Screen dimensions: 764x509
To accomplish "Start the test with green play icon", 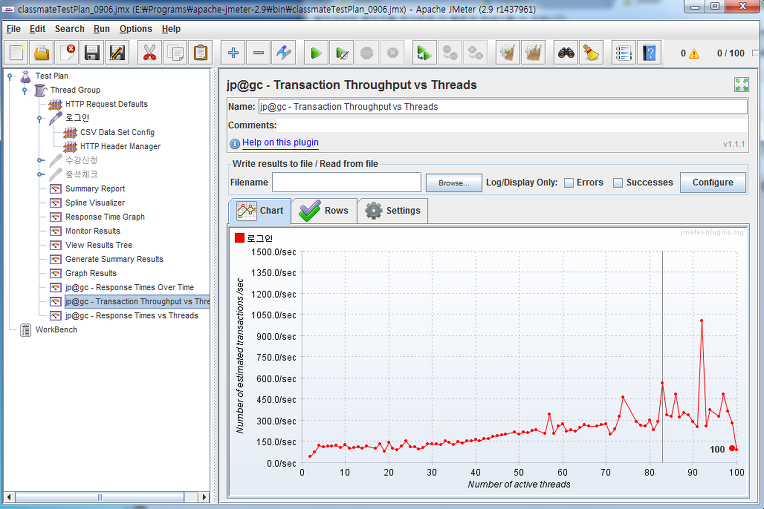I will (316, 53).
